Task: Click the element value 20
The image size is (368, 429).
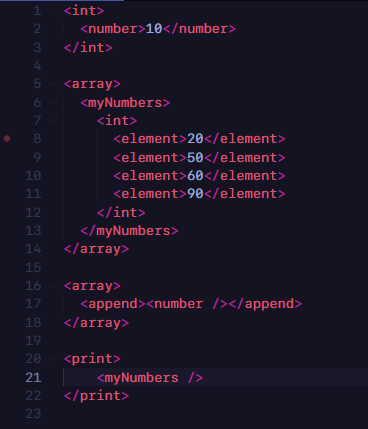Action: click(x=195, y=139)
